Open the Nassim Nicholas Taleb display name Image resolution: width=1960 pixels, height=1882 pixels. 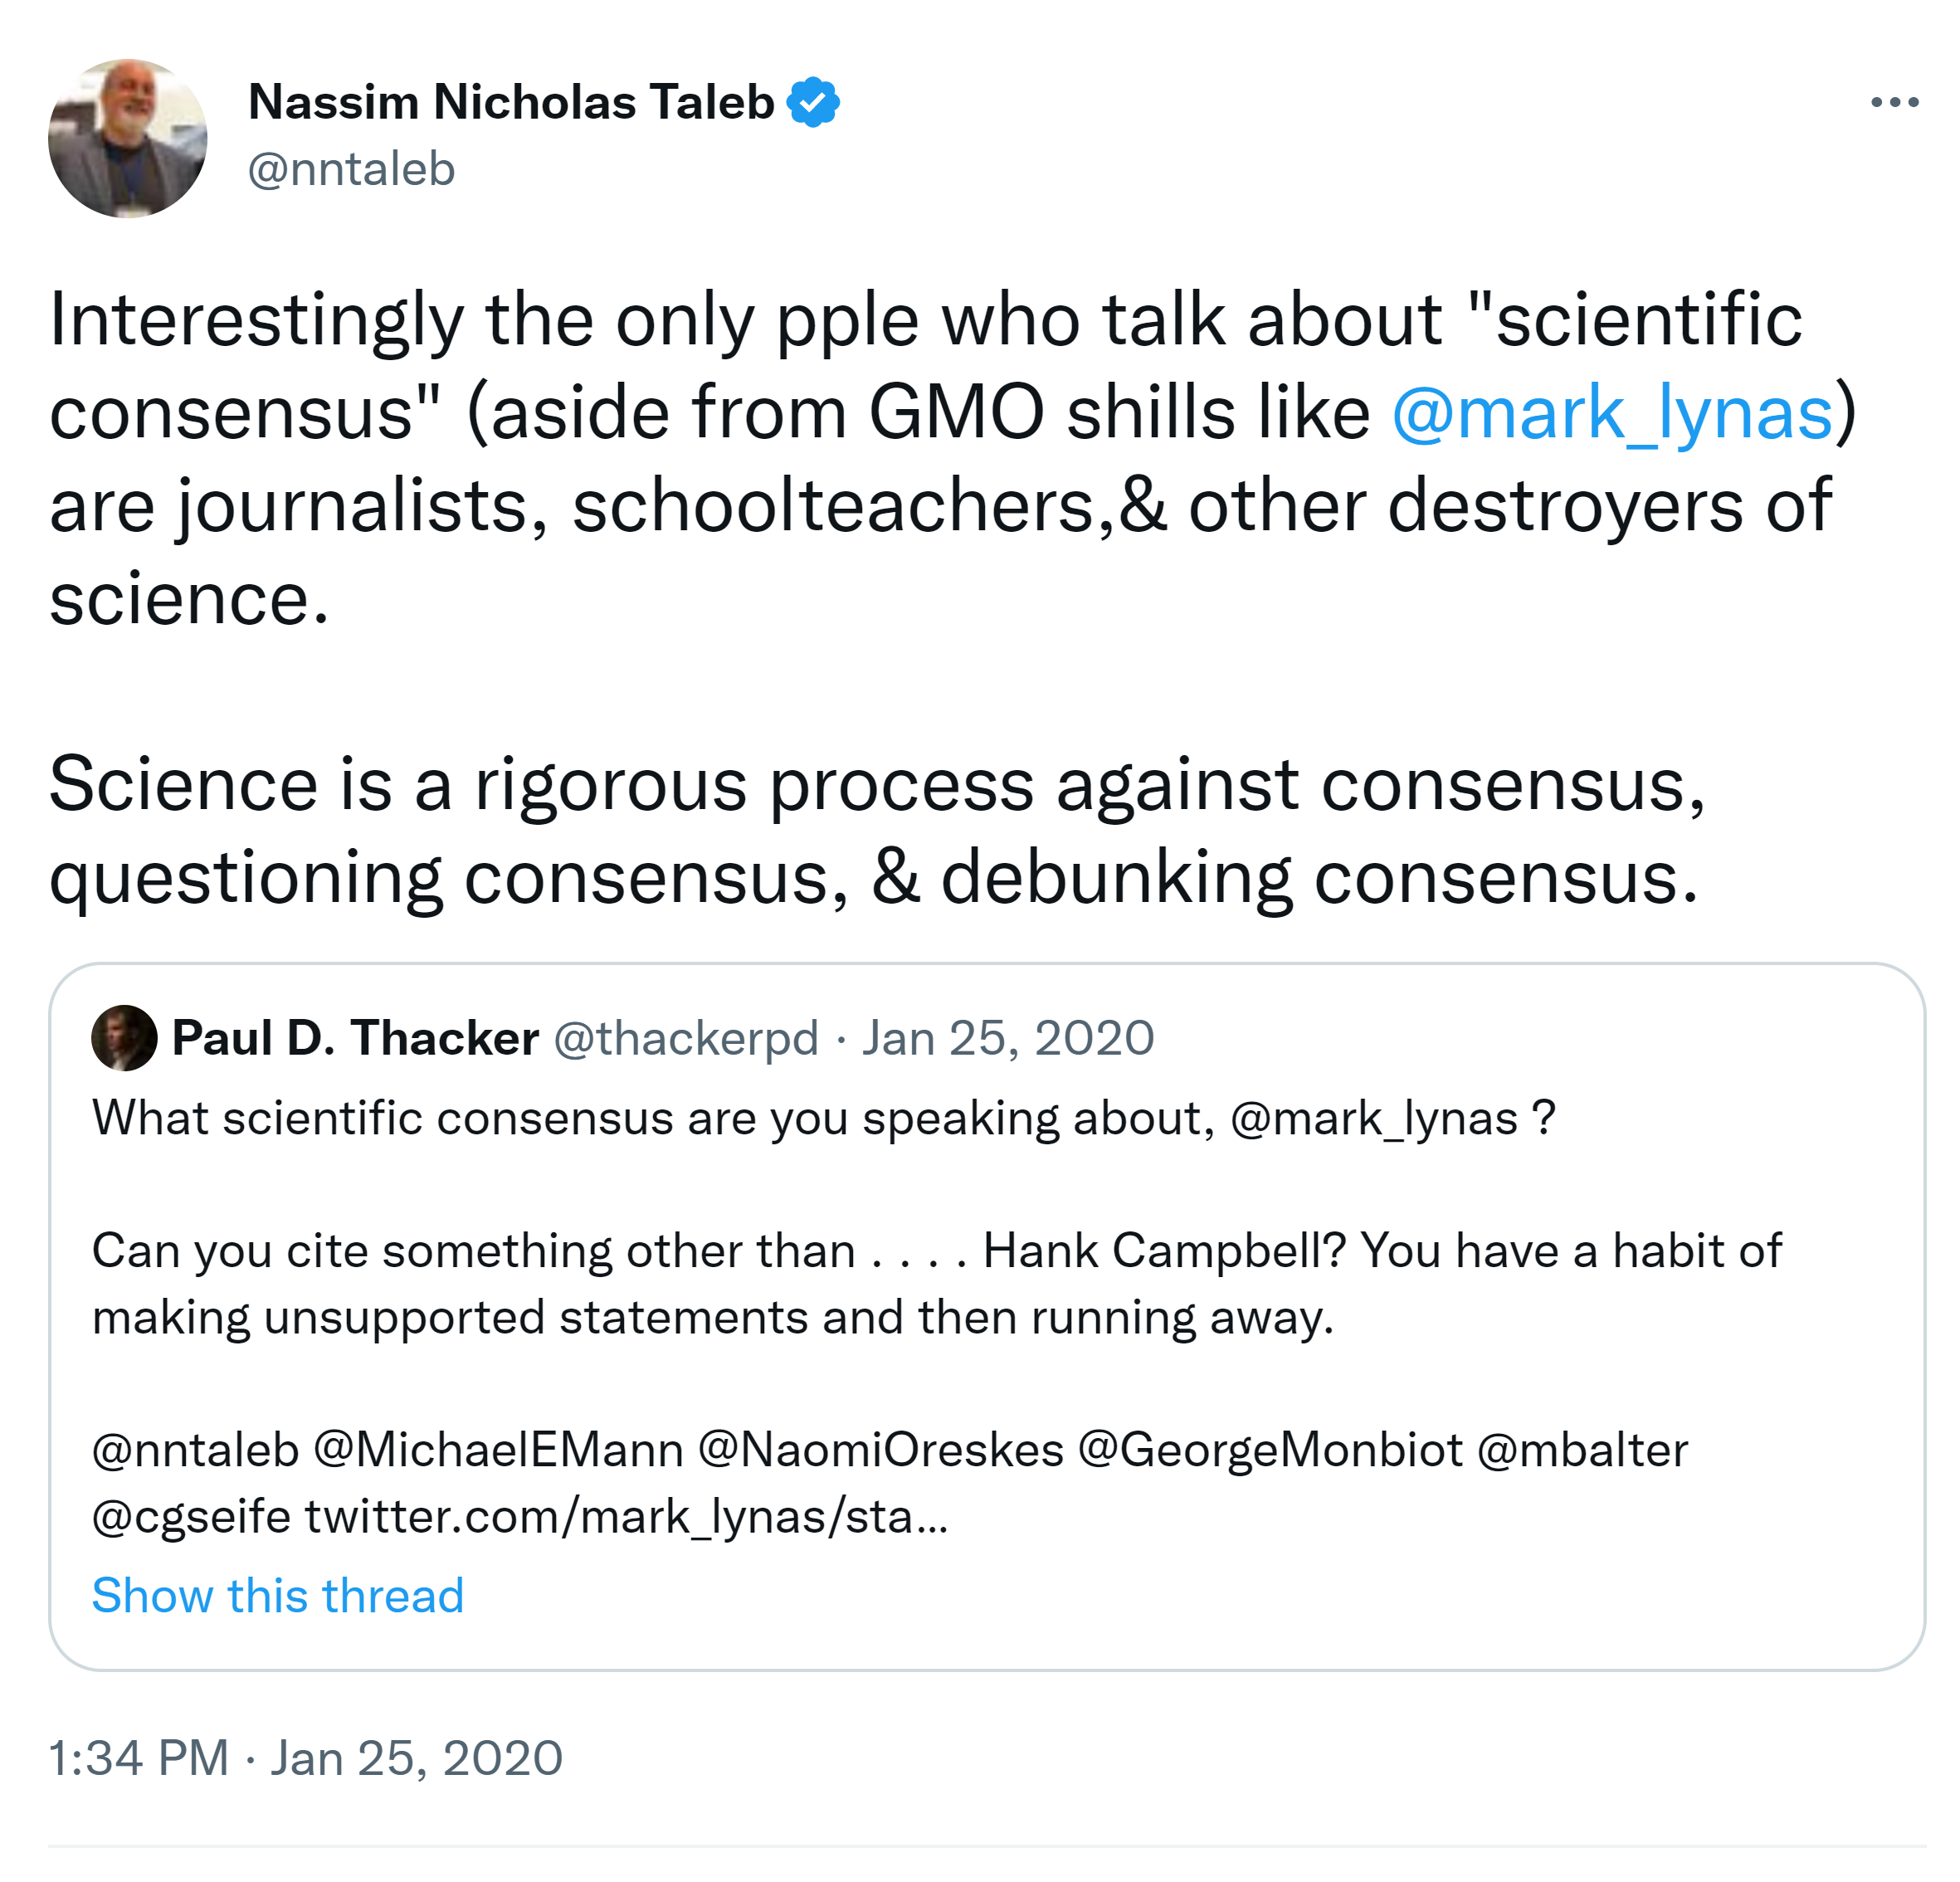[511, 102]
